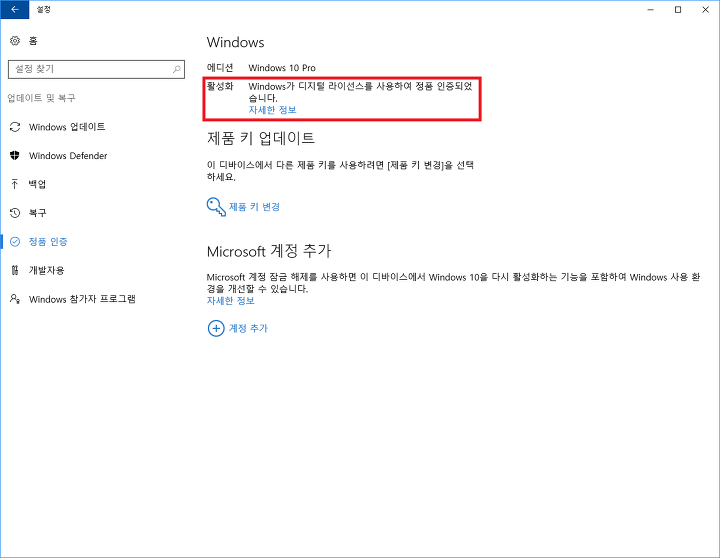Click the 에디션 label

(x=220, y=68)
